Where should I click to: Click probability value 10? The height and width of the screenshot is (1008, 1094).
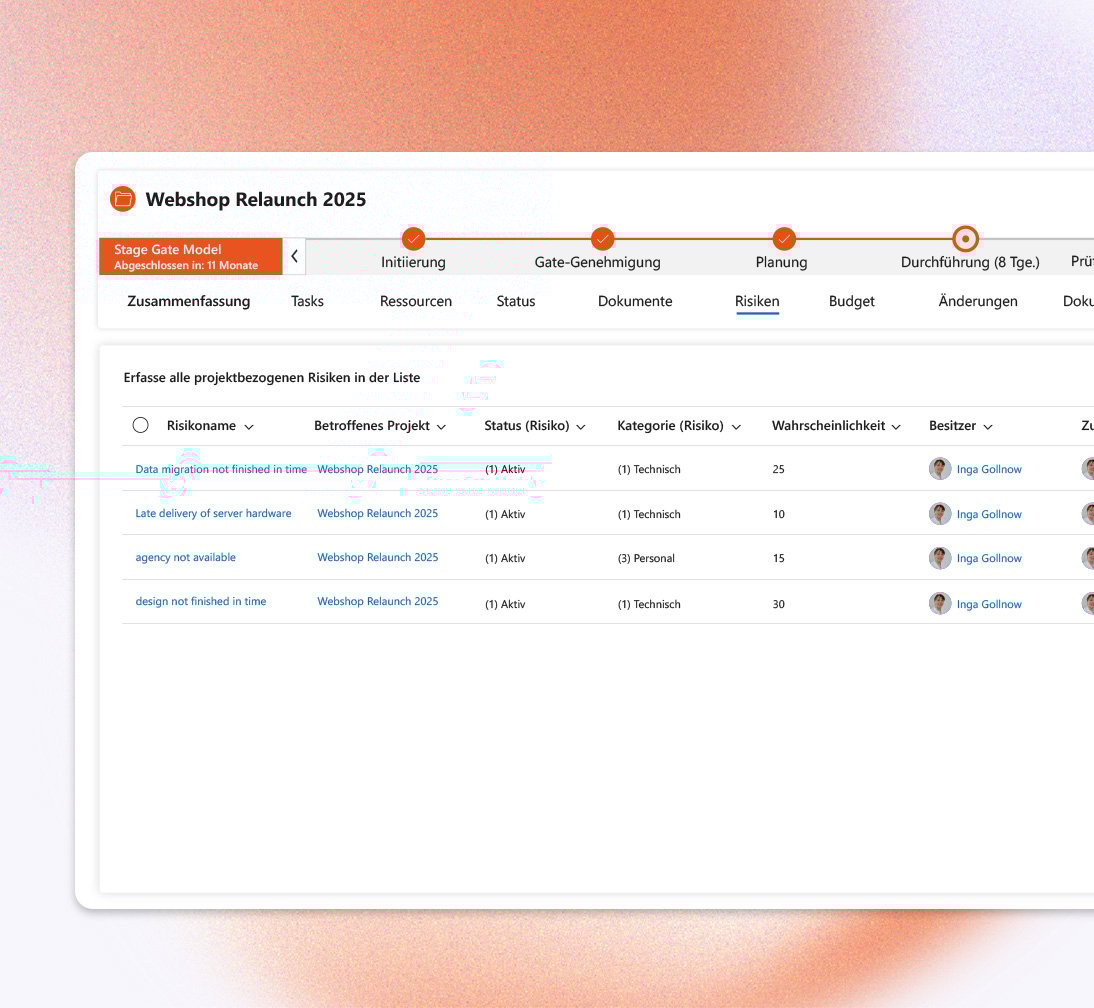point(779,514)
